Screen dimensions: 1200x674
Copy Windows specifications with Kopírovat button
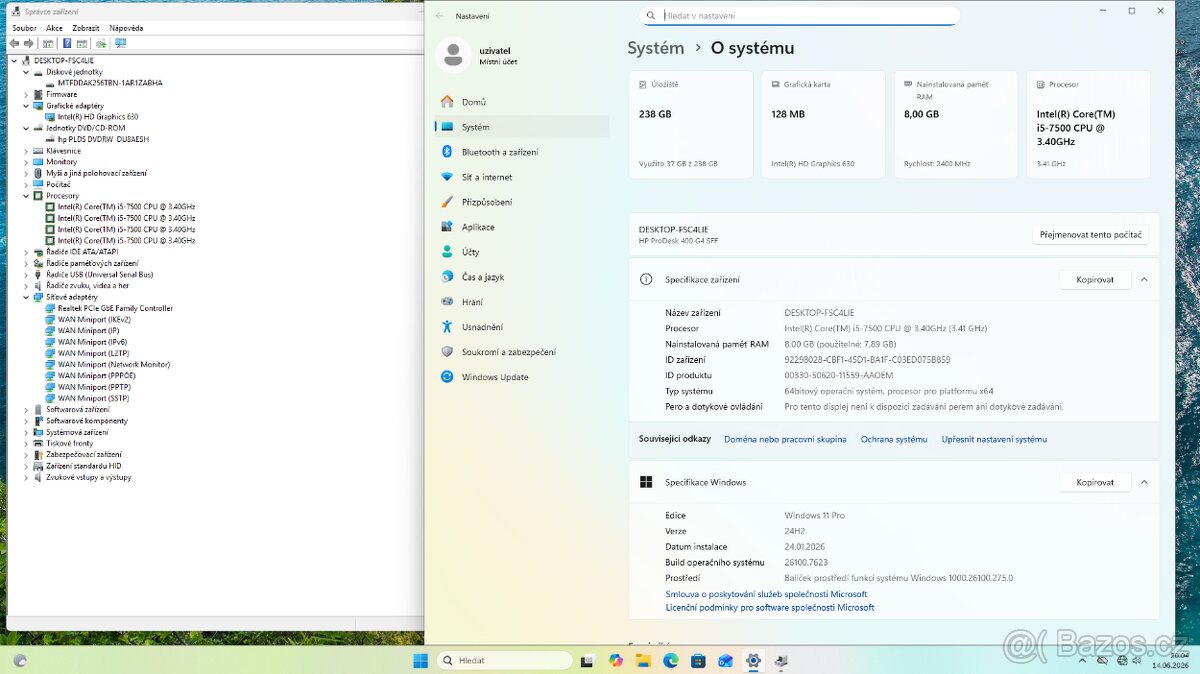pos(1095,482)
